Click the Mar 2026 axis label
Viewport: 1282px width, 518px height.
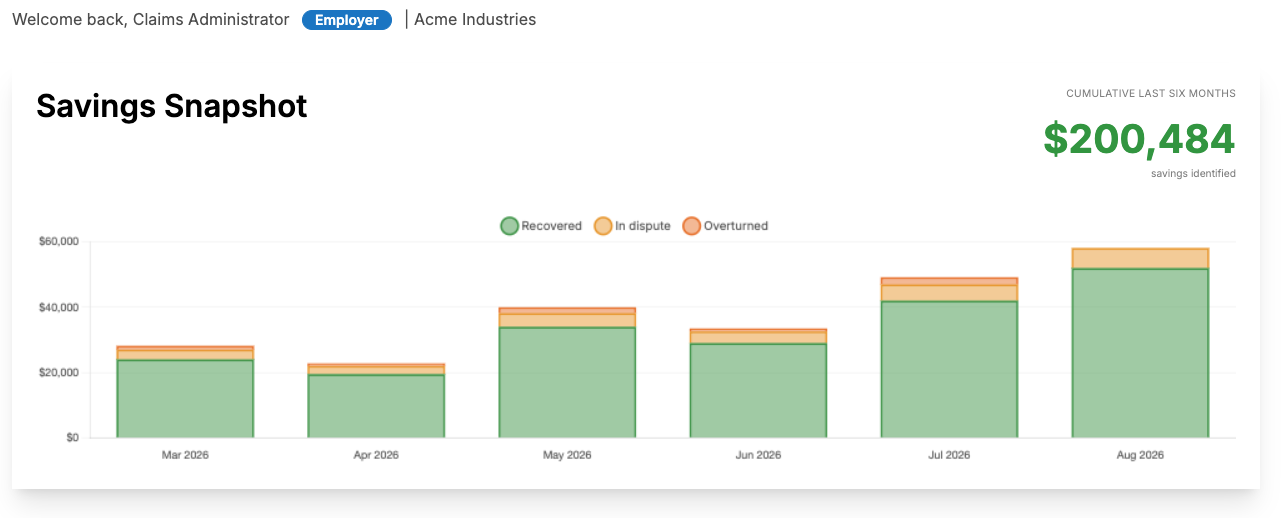[185, 455]
